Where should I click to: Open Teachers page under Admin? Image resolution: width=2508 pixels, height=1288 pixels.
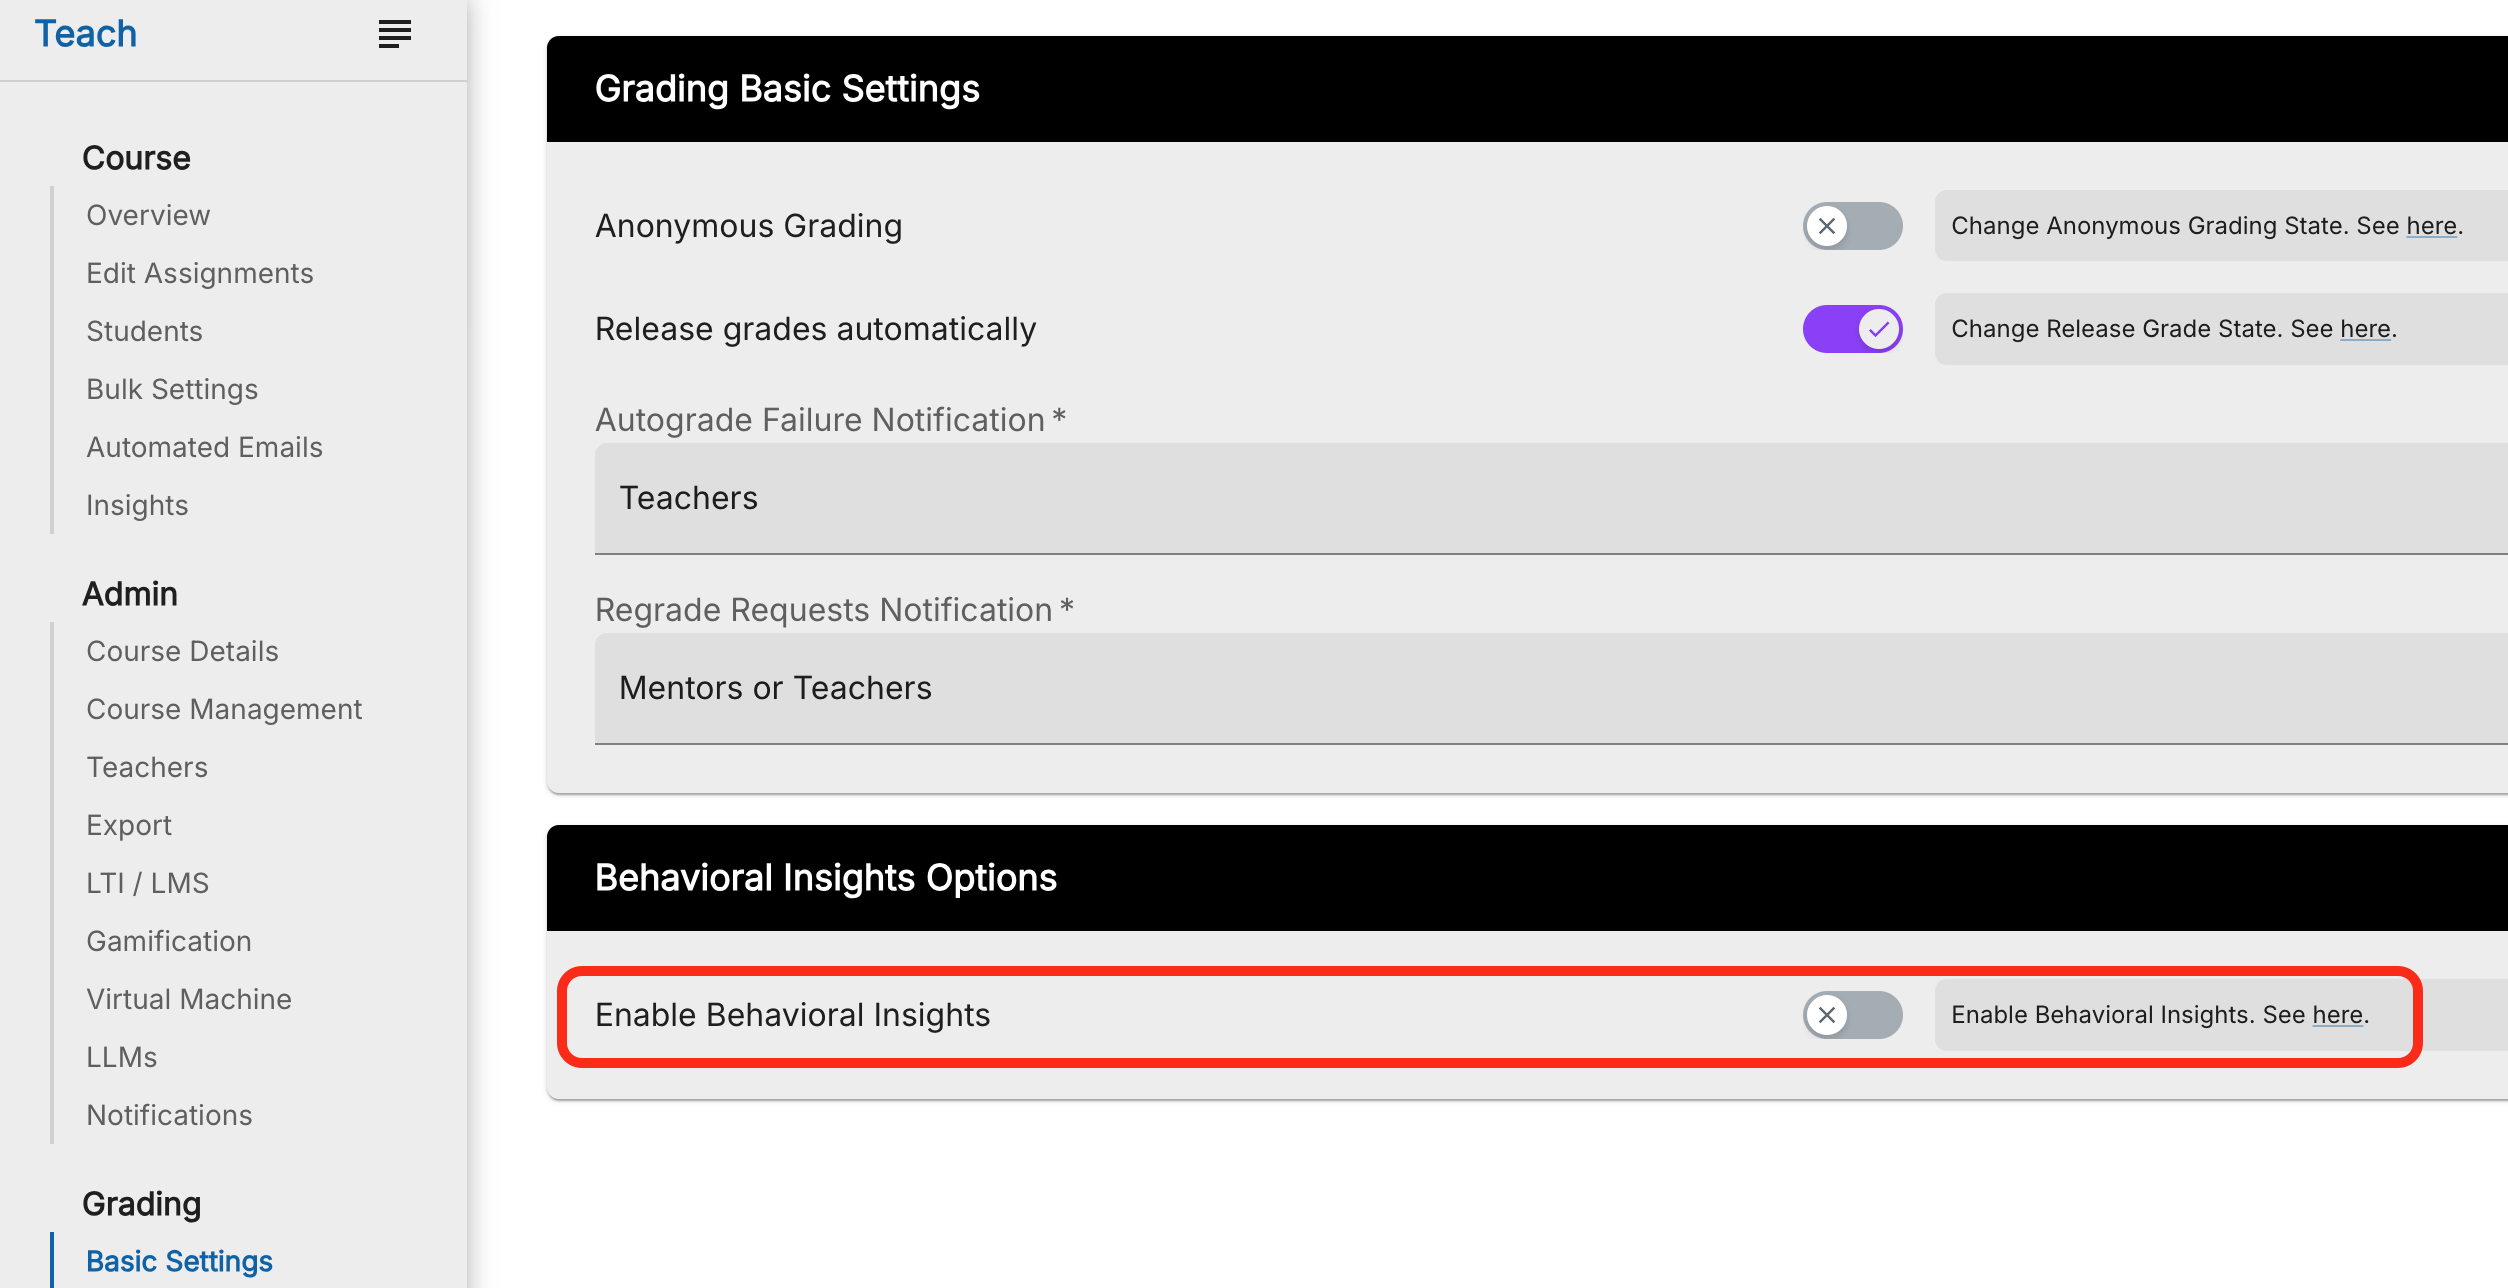[x=147, y=767]
